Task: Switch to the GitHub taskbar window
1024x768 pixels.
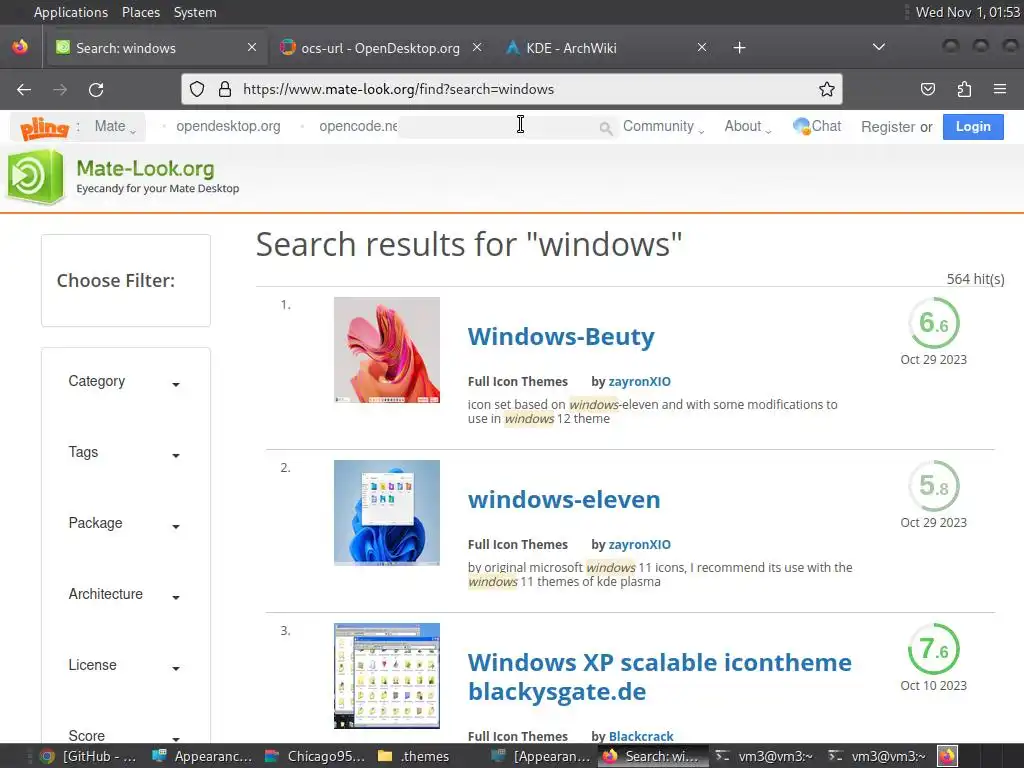Action: [x=88, y=756]
